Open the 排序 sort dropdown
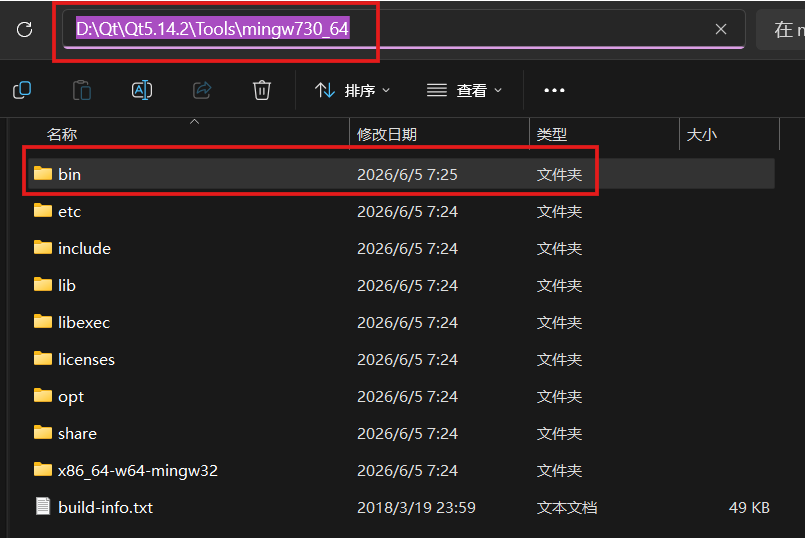Viewport: 805px width, 538px height. coord(353,91)
